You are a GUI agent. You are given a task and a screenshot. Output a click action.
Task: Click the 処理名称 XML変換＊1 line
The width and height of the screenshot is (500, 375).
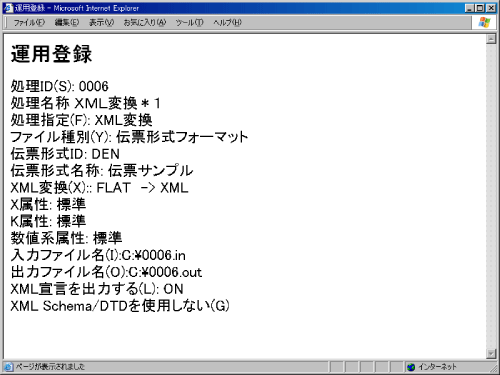[86, 103]
